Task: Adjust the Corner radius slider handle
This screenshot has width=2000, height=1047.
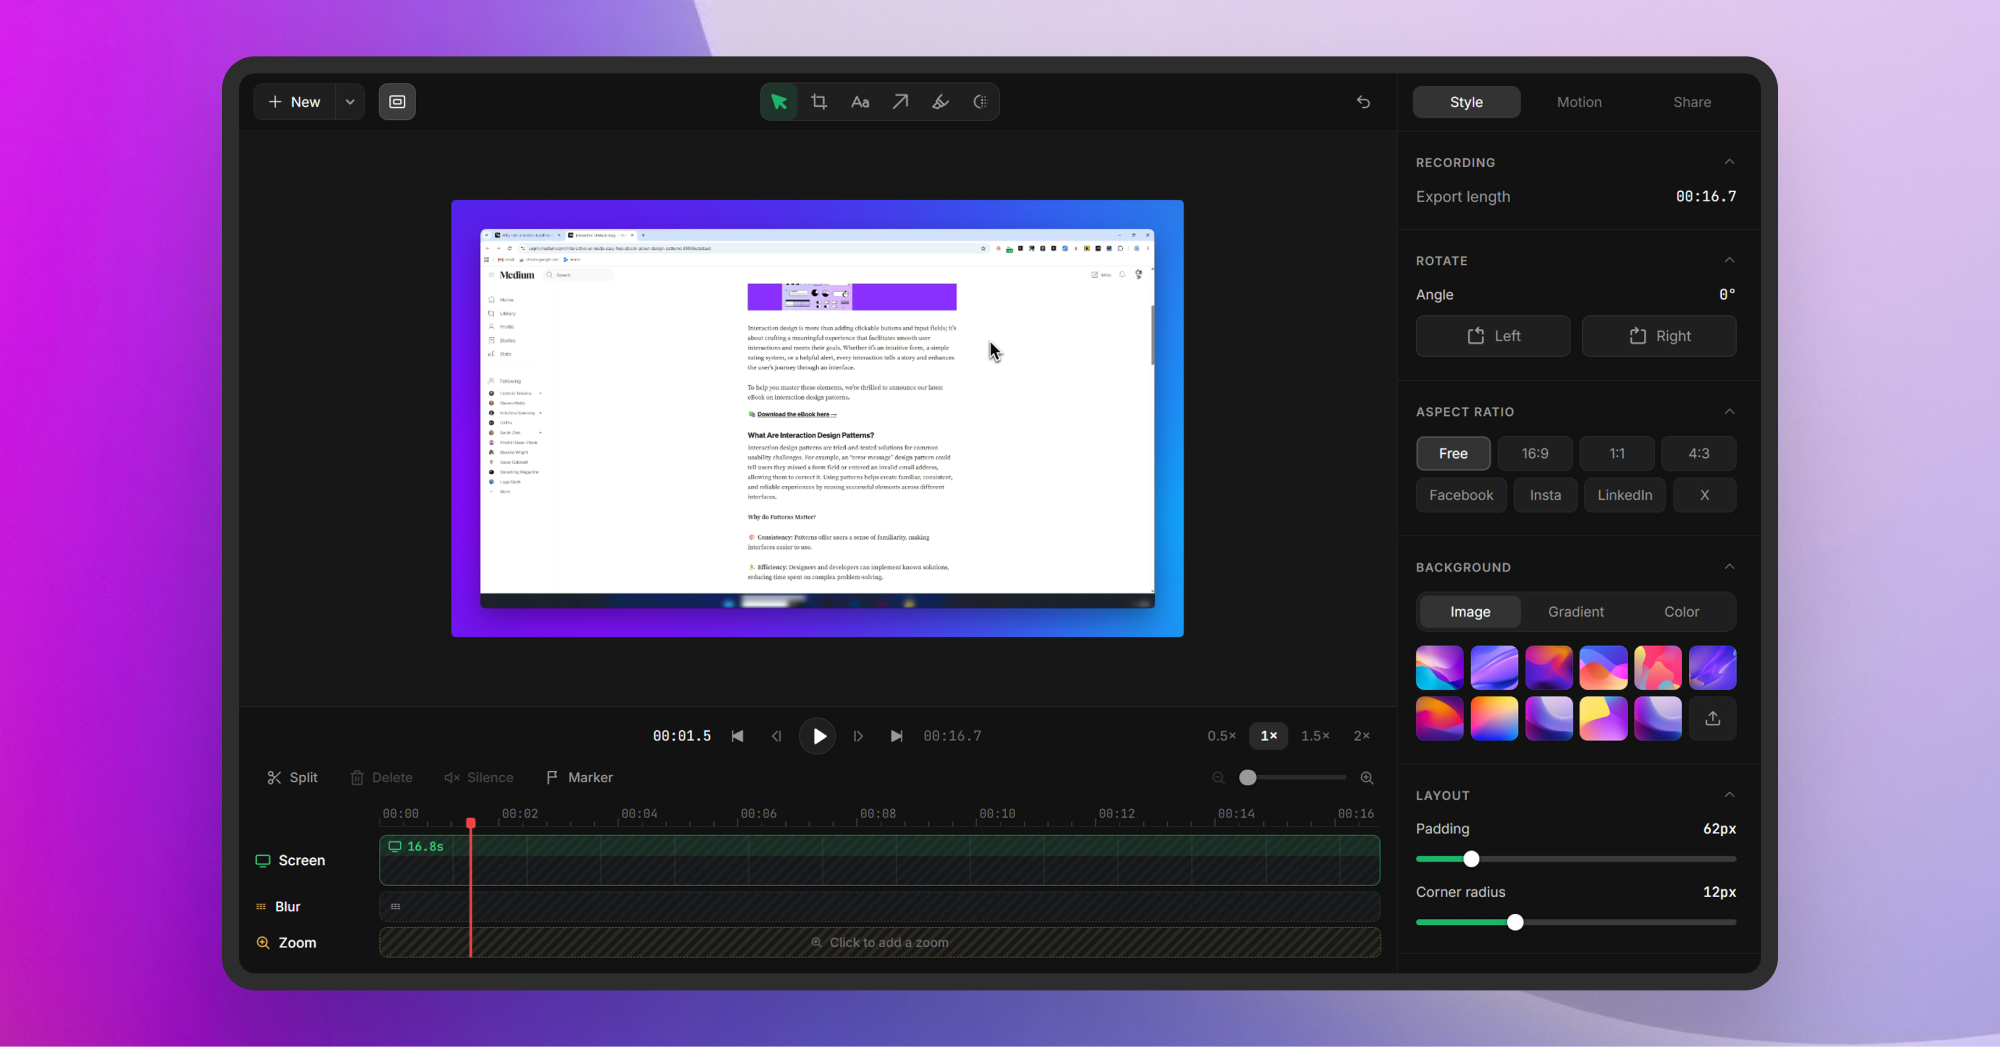Action: point(1515,922)
